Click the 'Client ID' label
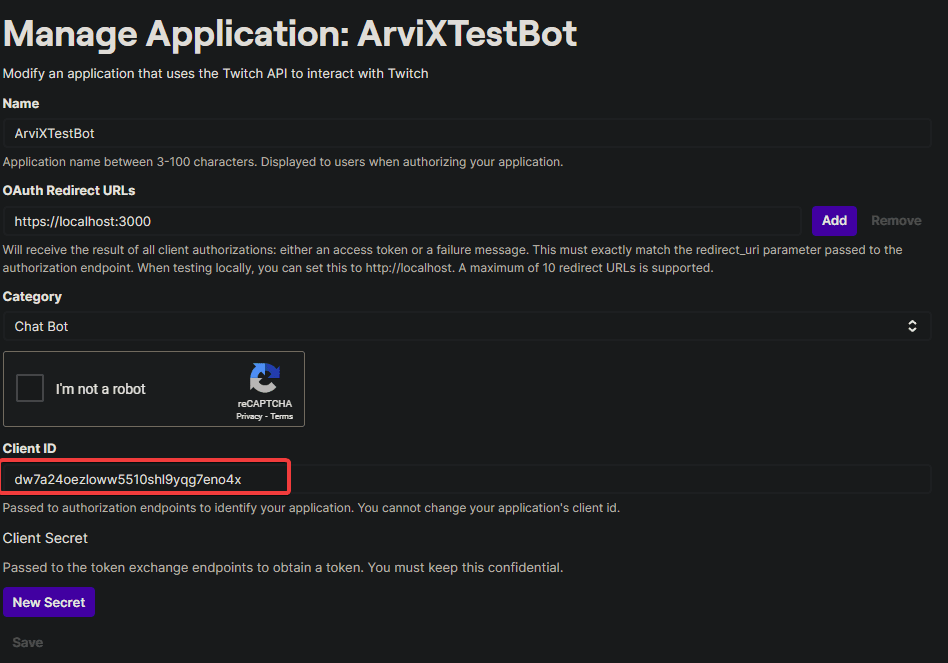948x663 pixels. tap(30, 448)
